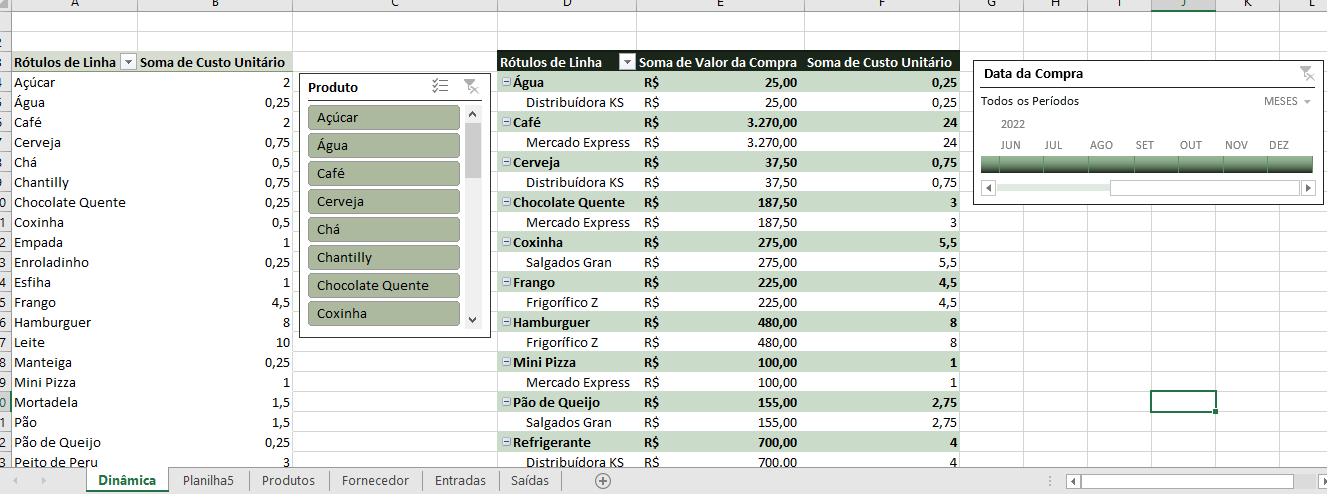Click the Produto slicer scrollbar thumb
Image resolution: width=1327 pixels, height=494 pixels.
pos(473,151)
